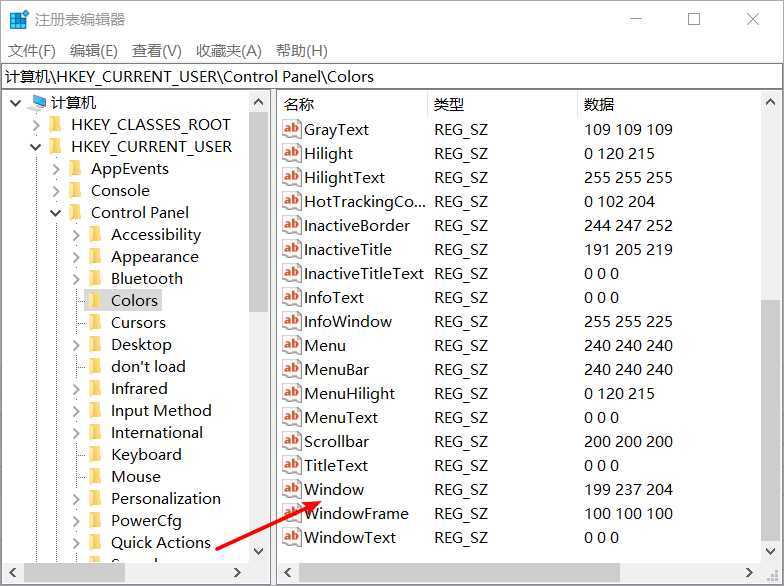Select the WindowText string value icon
The width and height of the screenshot is (784, 586).
click(x=292, y=537)
